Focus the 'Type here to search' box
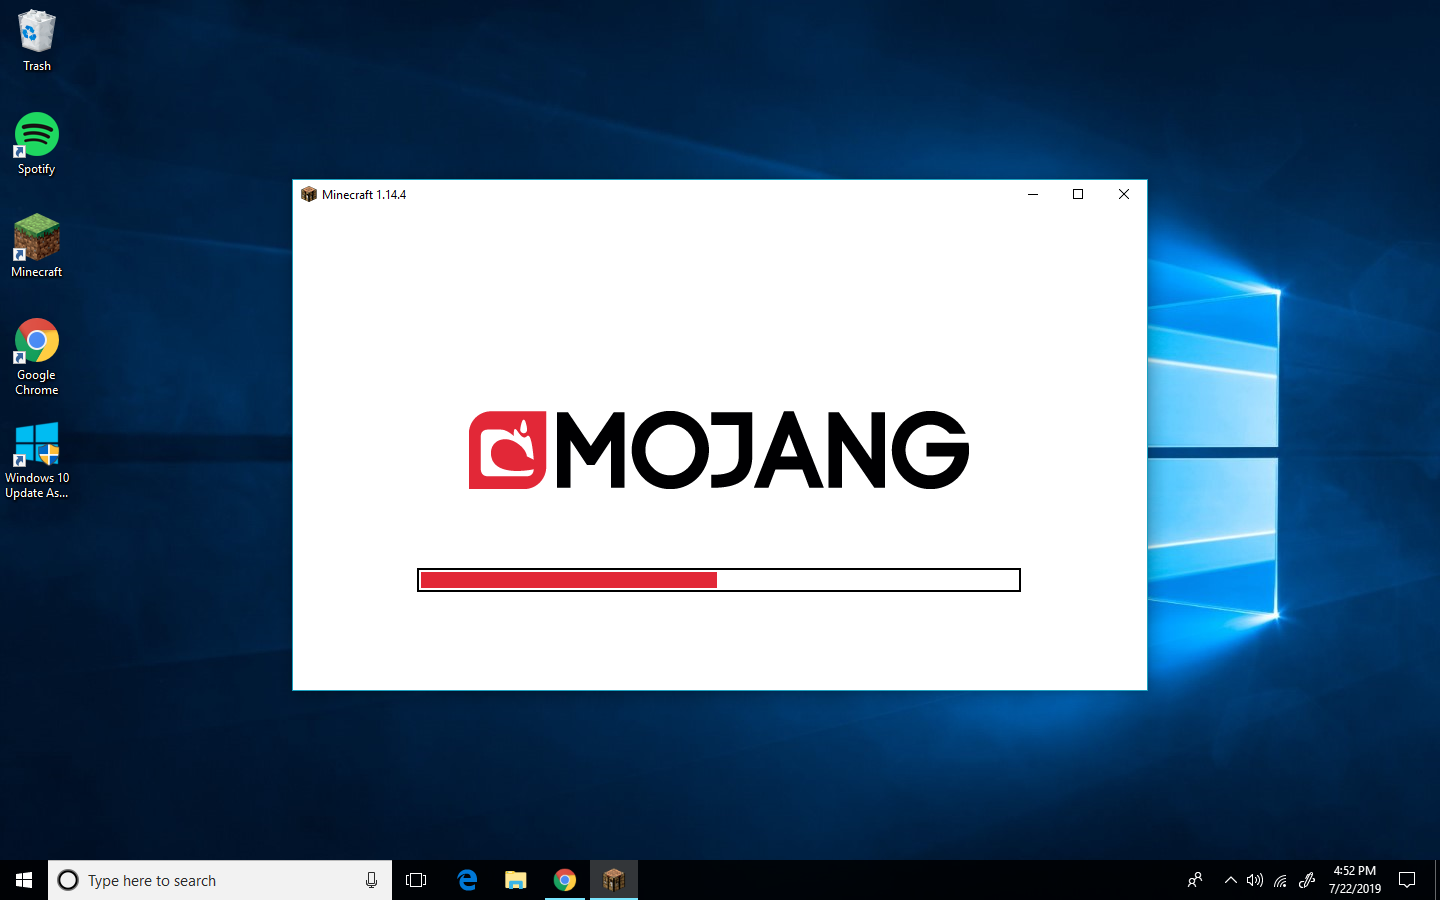The image size is (1440, 900). [x=220, y=880]
